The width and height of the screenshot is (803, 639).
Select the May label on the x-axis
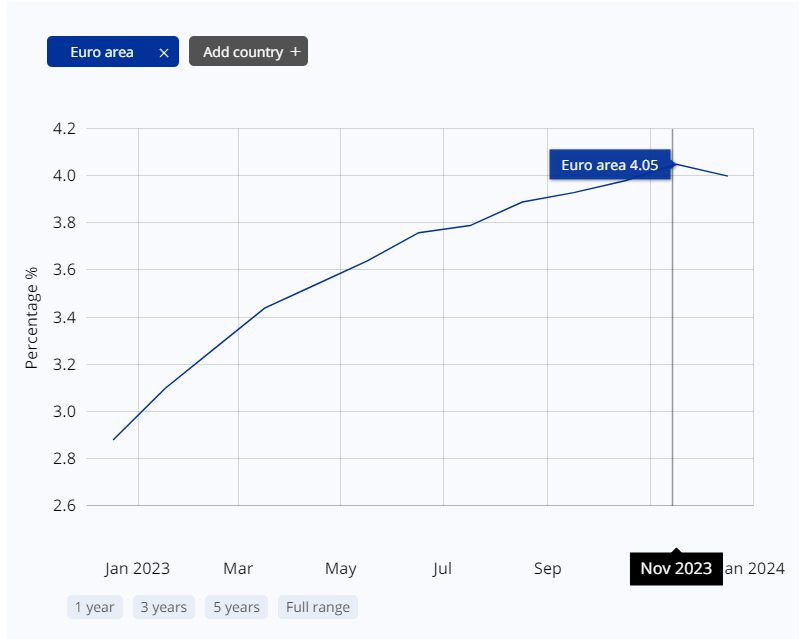click(340, 569)
